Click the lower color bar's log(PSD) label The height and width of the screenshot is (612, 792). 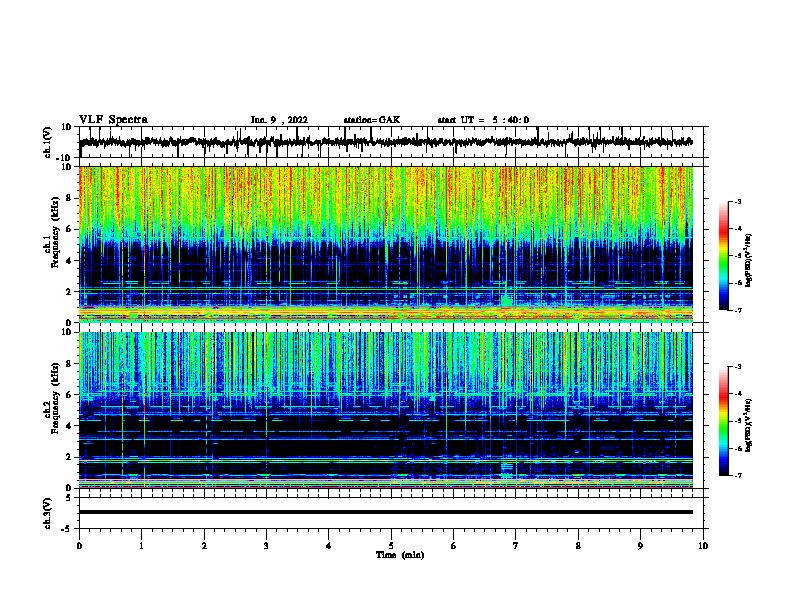[749, 425]
